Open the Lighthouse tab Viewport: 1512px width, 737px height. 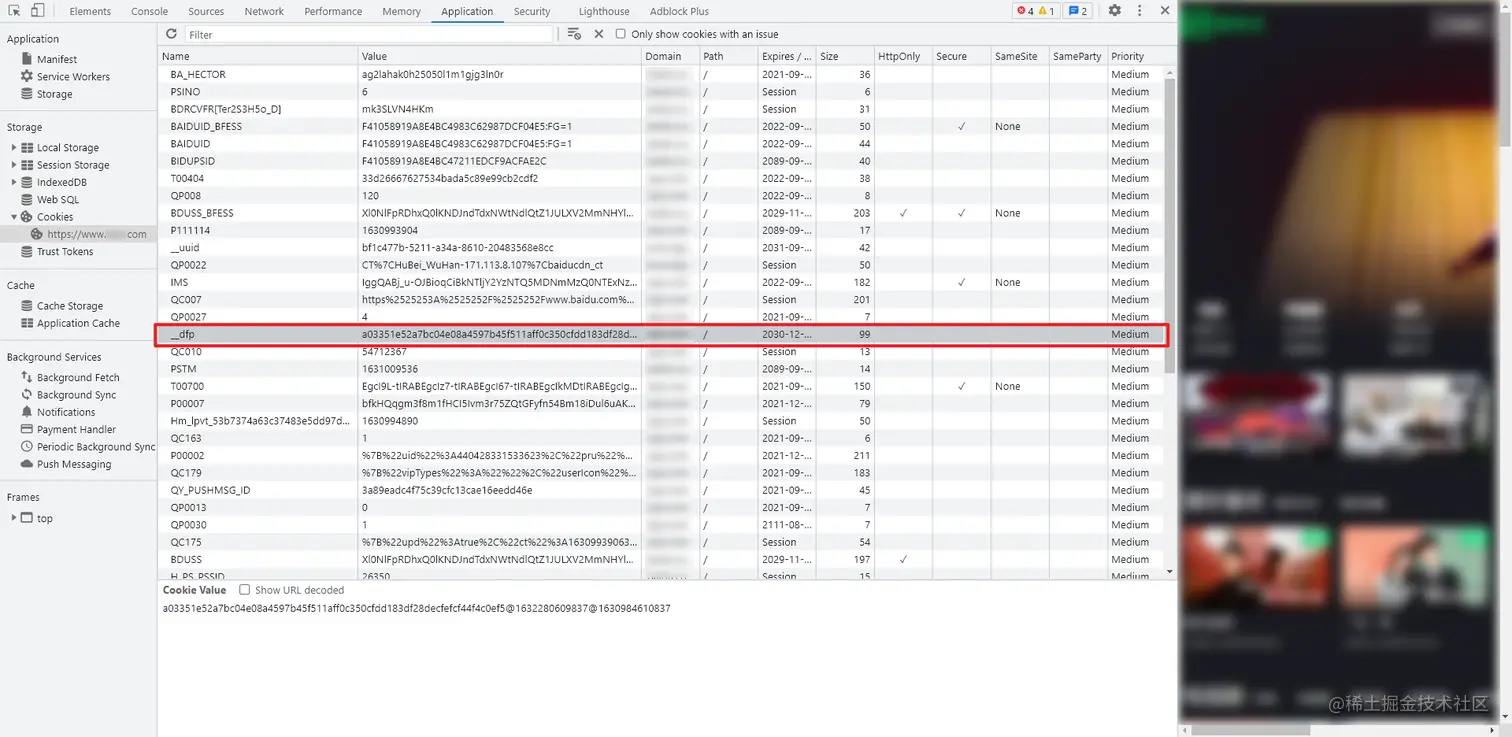pos(604,11)
